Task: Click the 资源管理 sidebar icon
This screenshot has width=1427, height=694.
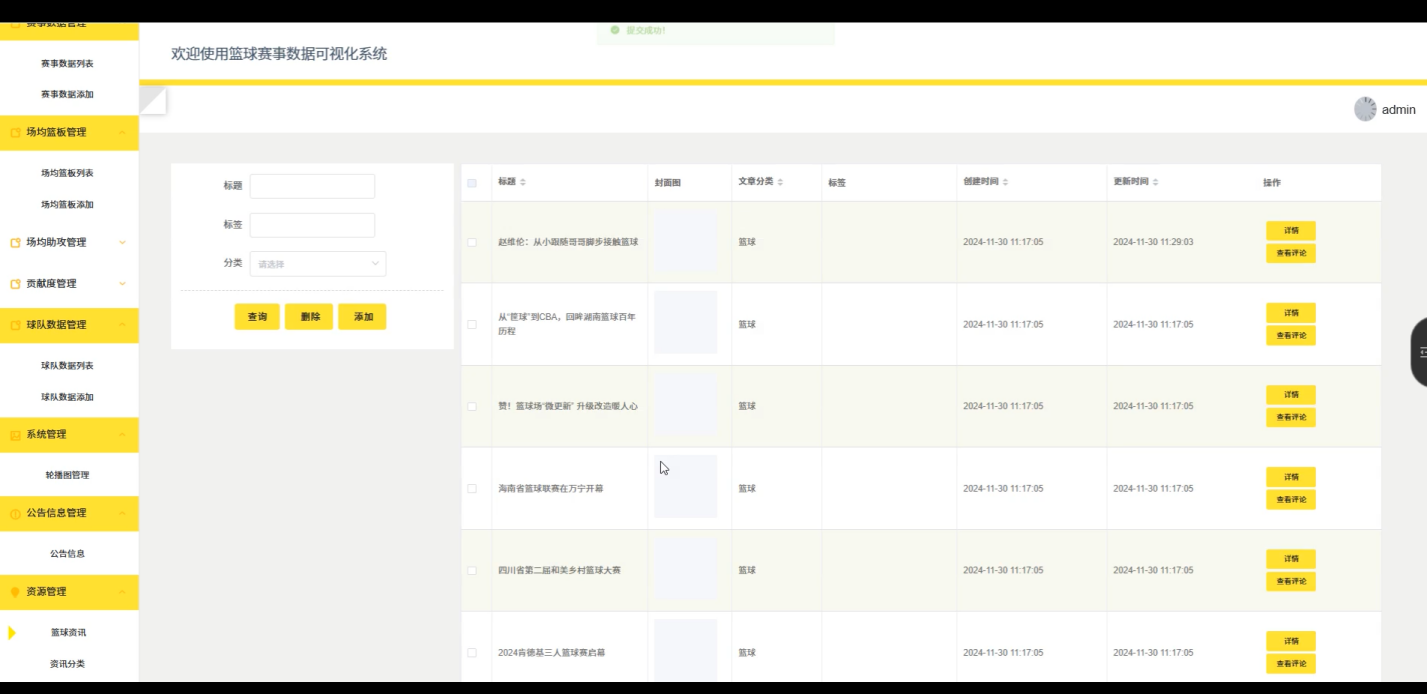Action: click(x=15, y=592)
